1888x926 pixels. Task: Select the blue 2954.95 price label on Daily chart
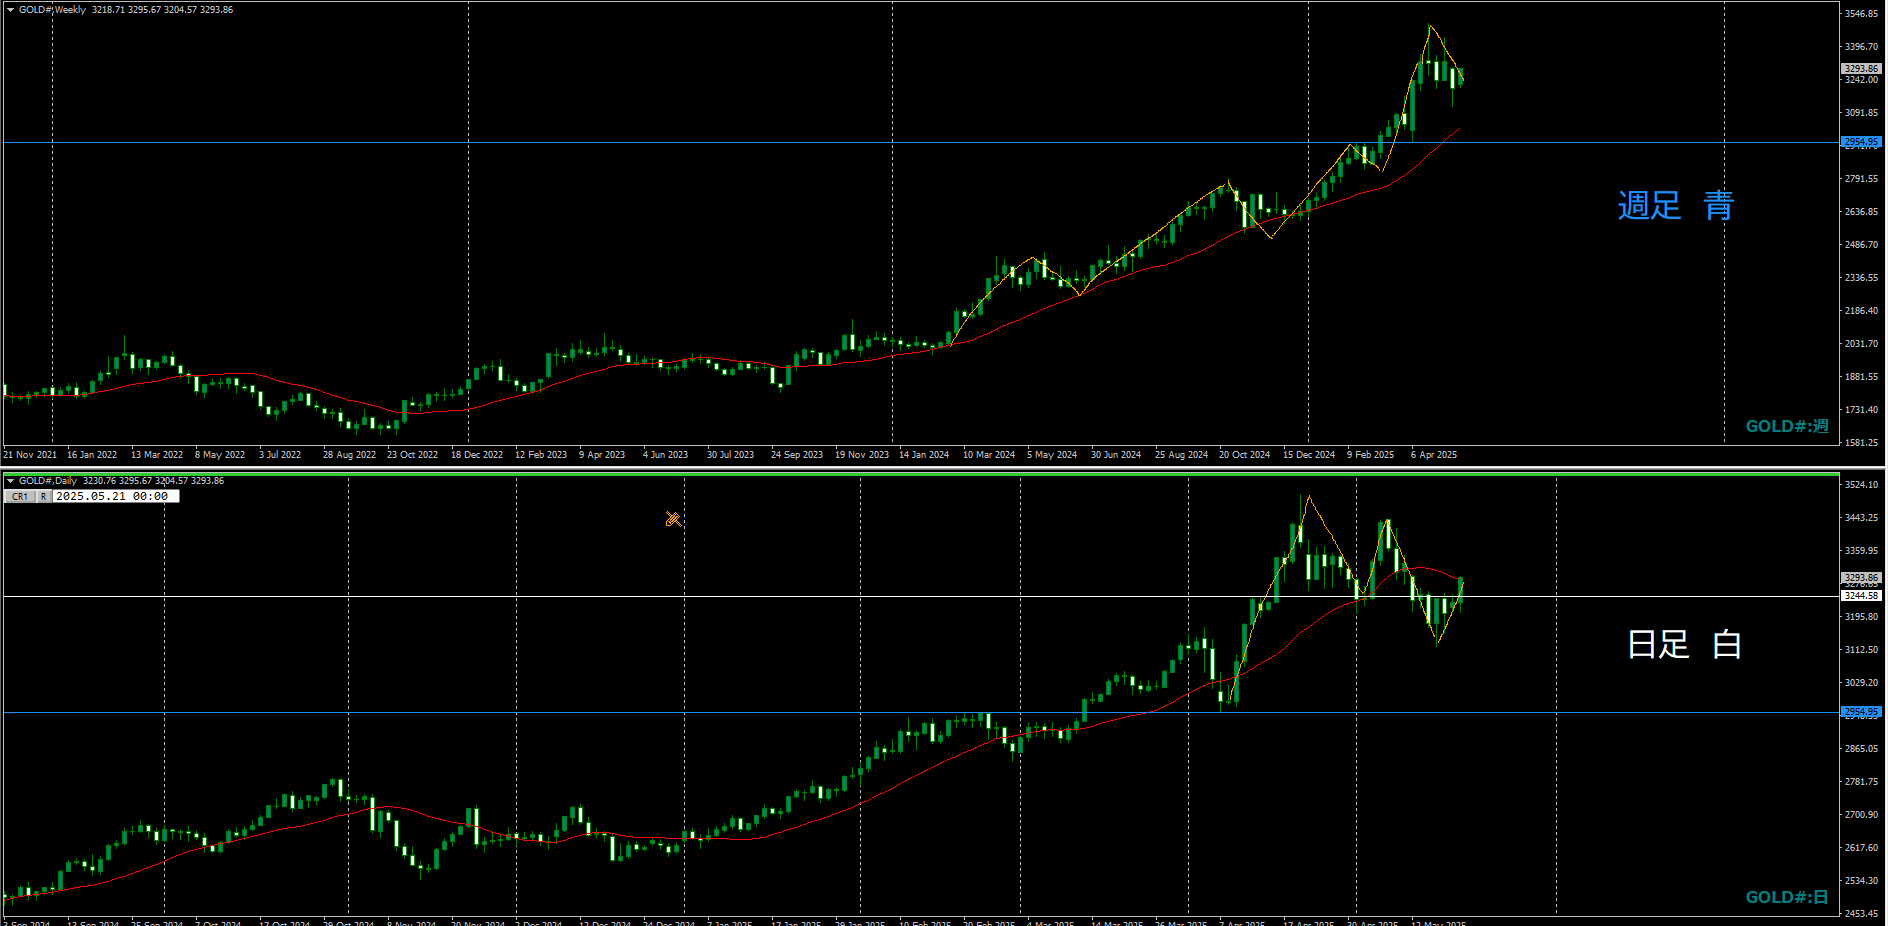(1861, 712)
